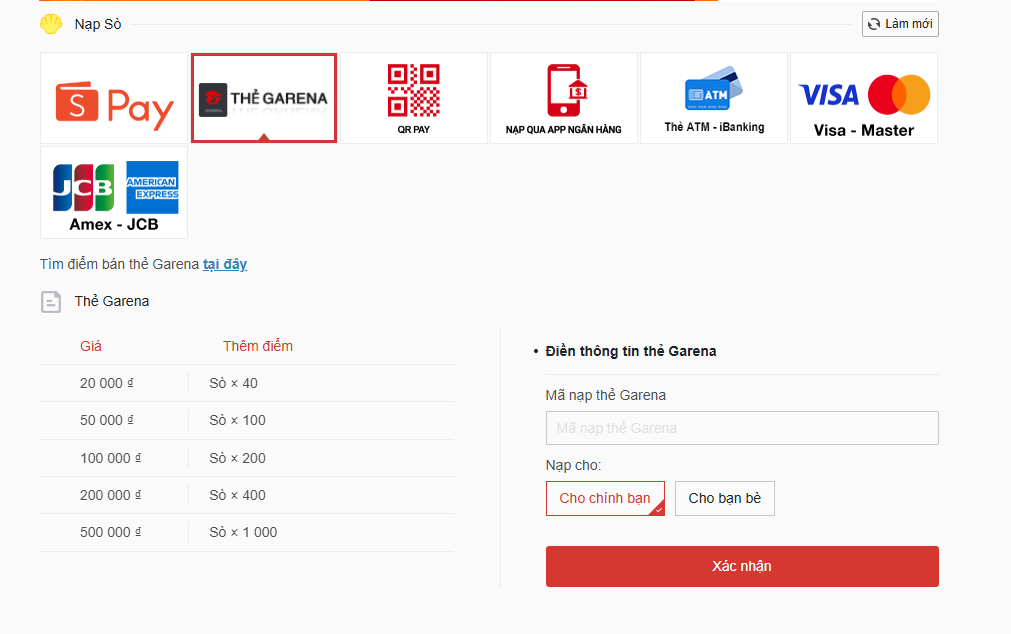Click 'Sò × 400' value
Image resolution: width=1011 pixels, height=634 pixels.
point(237,495)
